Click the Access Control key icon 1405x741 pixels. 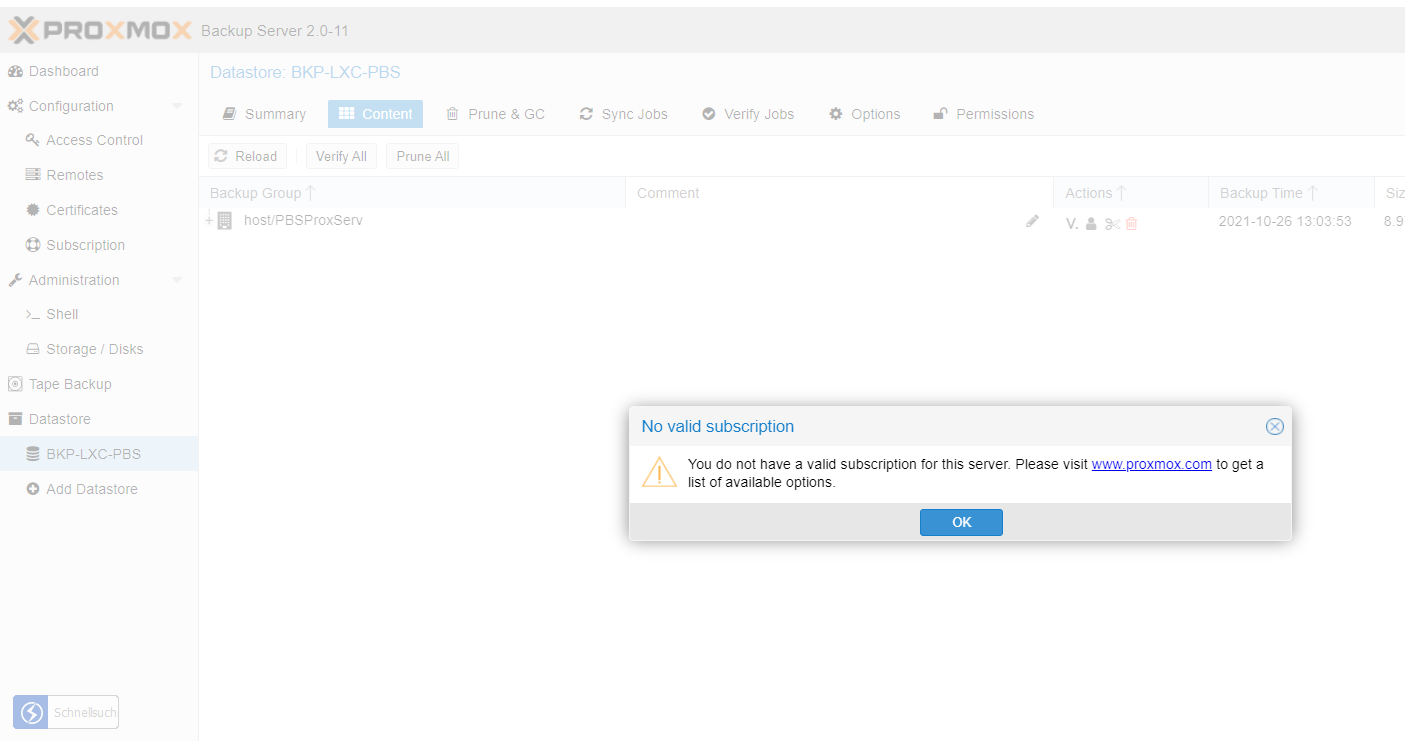coord(33,140)
